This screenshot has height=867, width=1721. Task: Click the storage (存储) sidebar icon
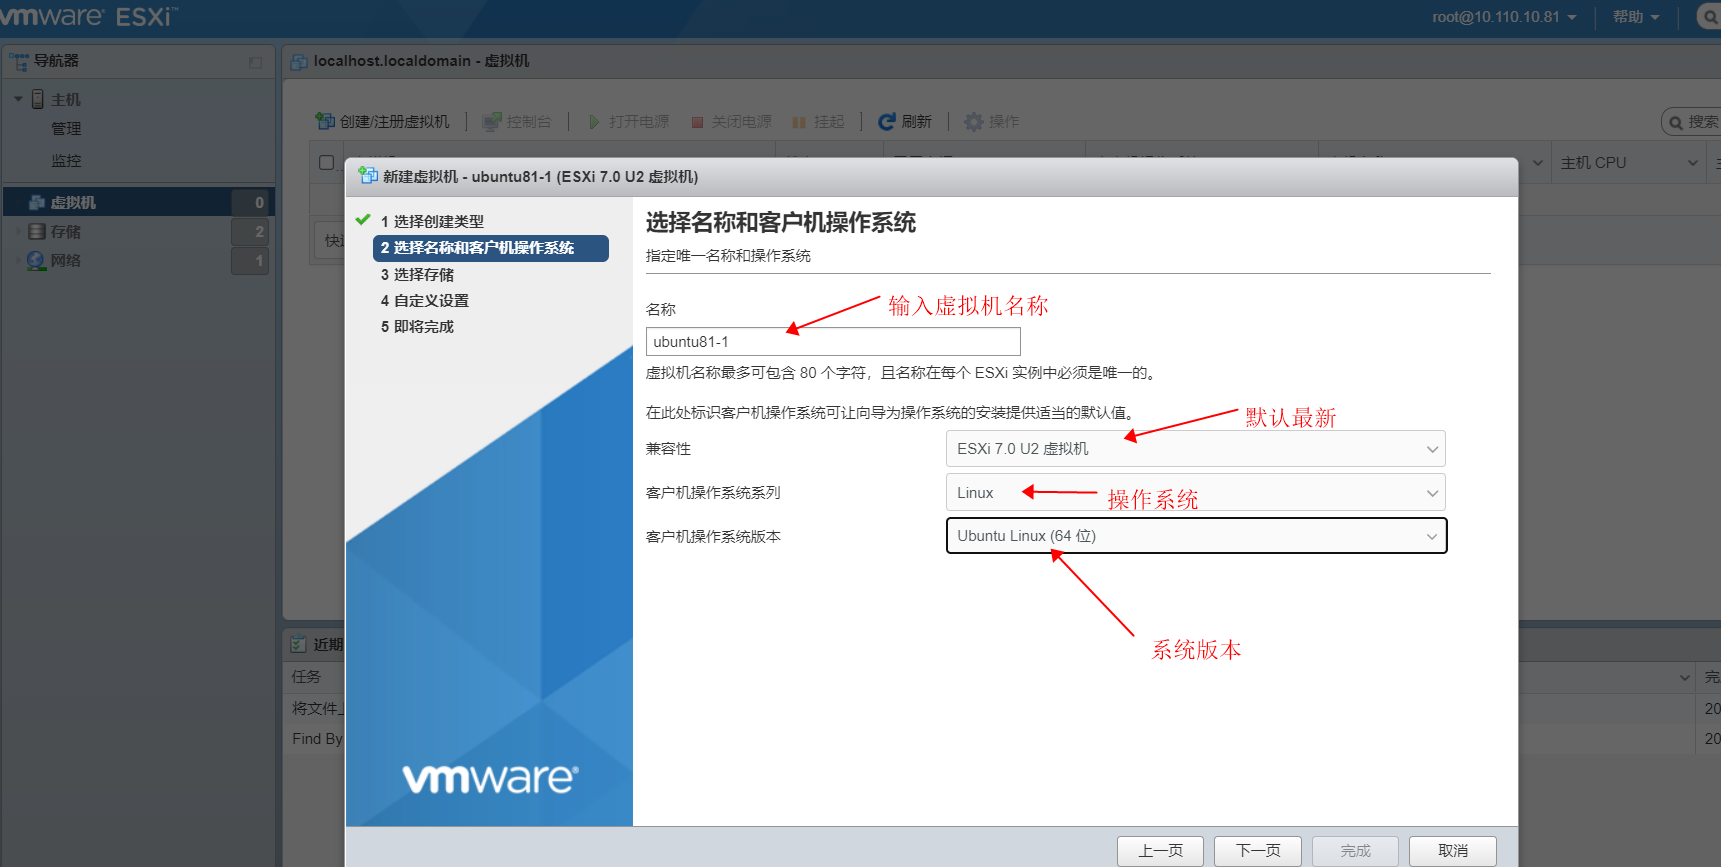37,231
